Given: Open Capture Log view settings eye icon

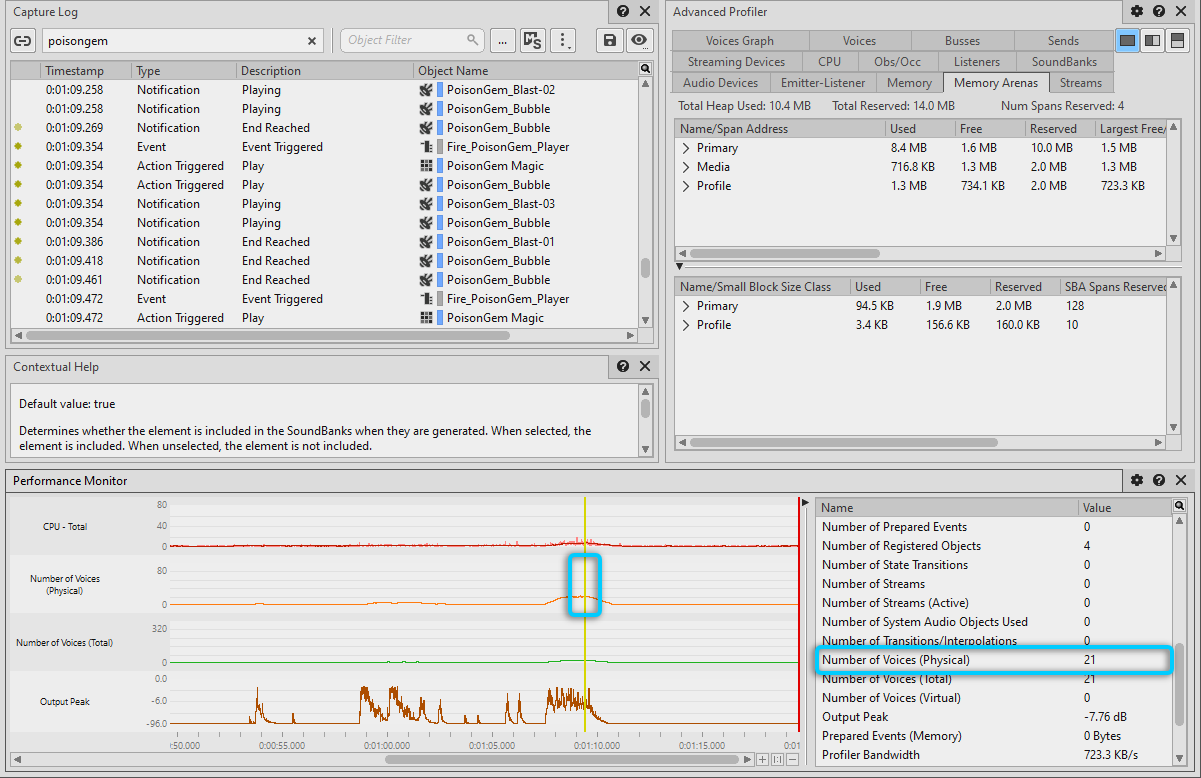Looking at the screenshot, I should coord(638,41).
